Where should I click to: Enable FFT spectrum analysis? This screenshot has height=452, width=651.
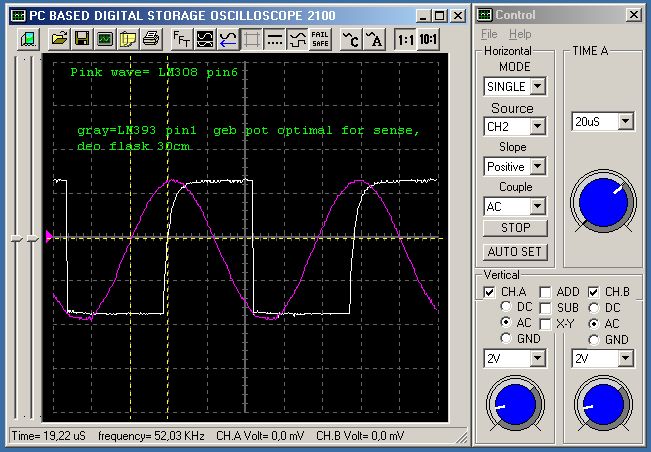click(182, 39)
